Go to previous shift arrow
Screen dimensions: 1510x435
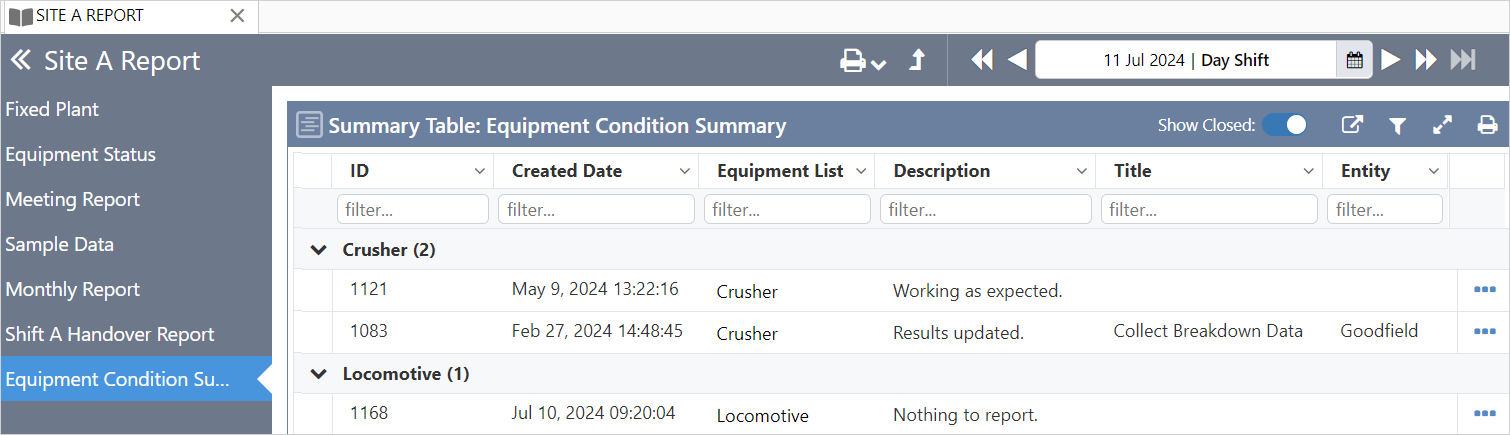click(1017, 60)
